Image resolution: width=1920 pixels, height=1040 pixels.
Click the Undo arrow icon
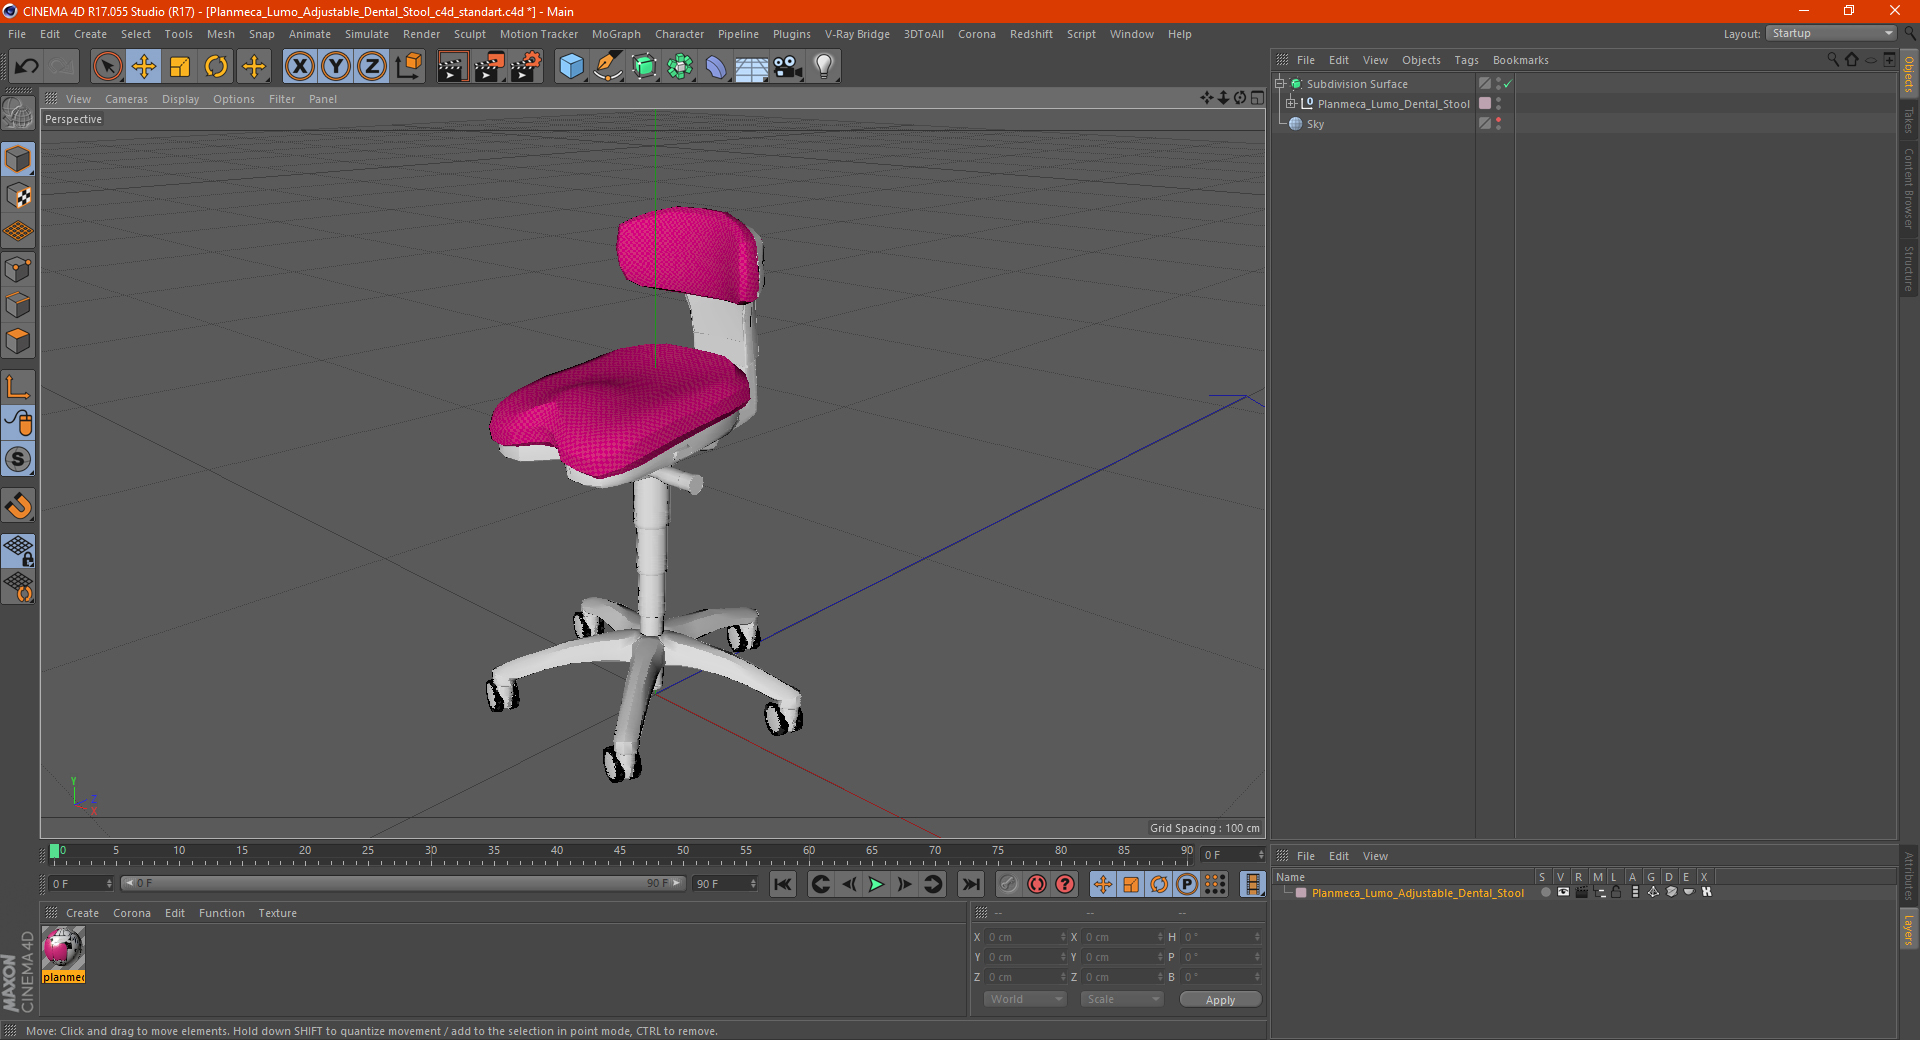click(27, 67)
